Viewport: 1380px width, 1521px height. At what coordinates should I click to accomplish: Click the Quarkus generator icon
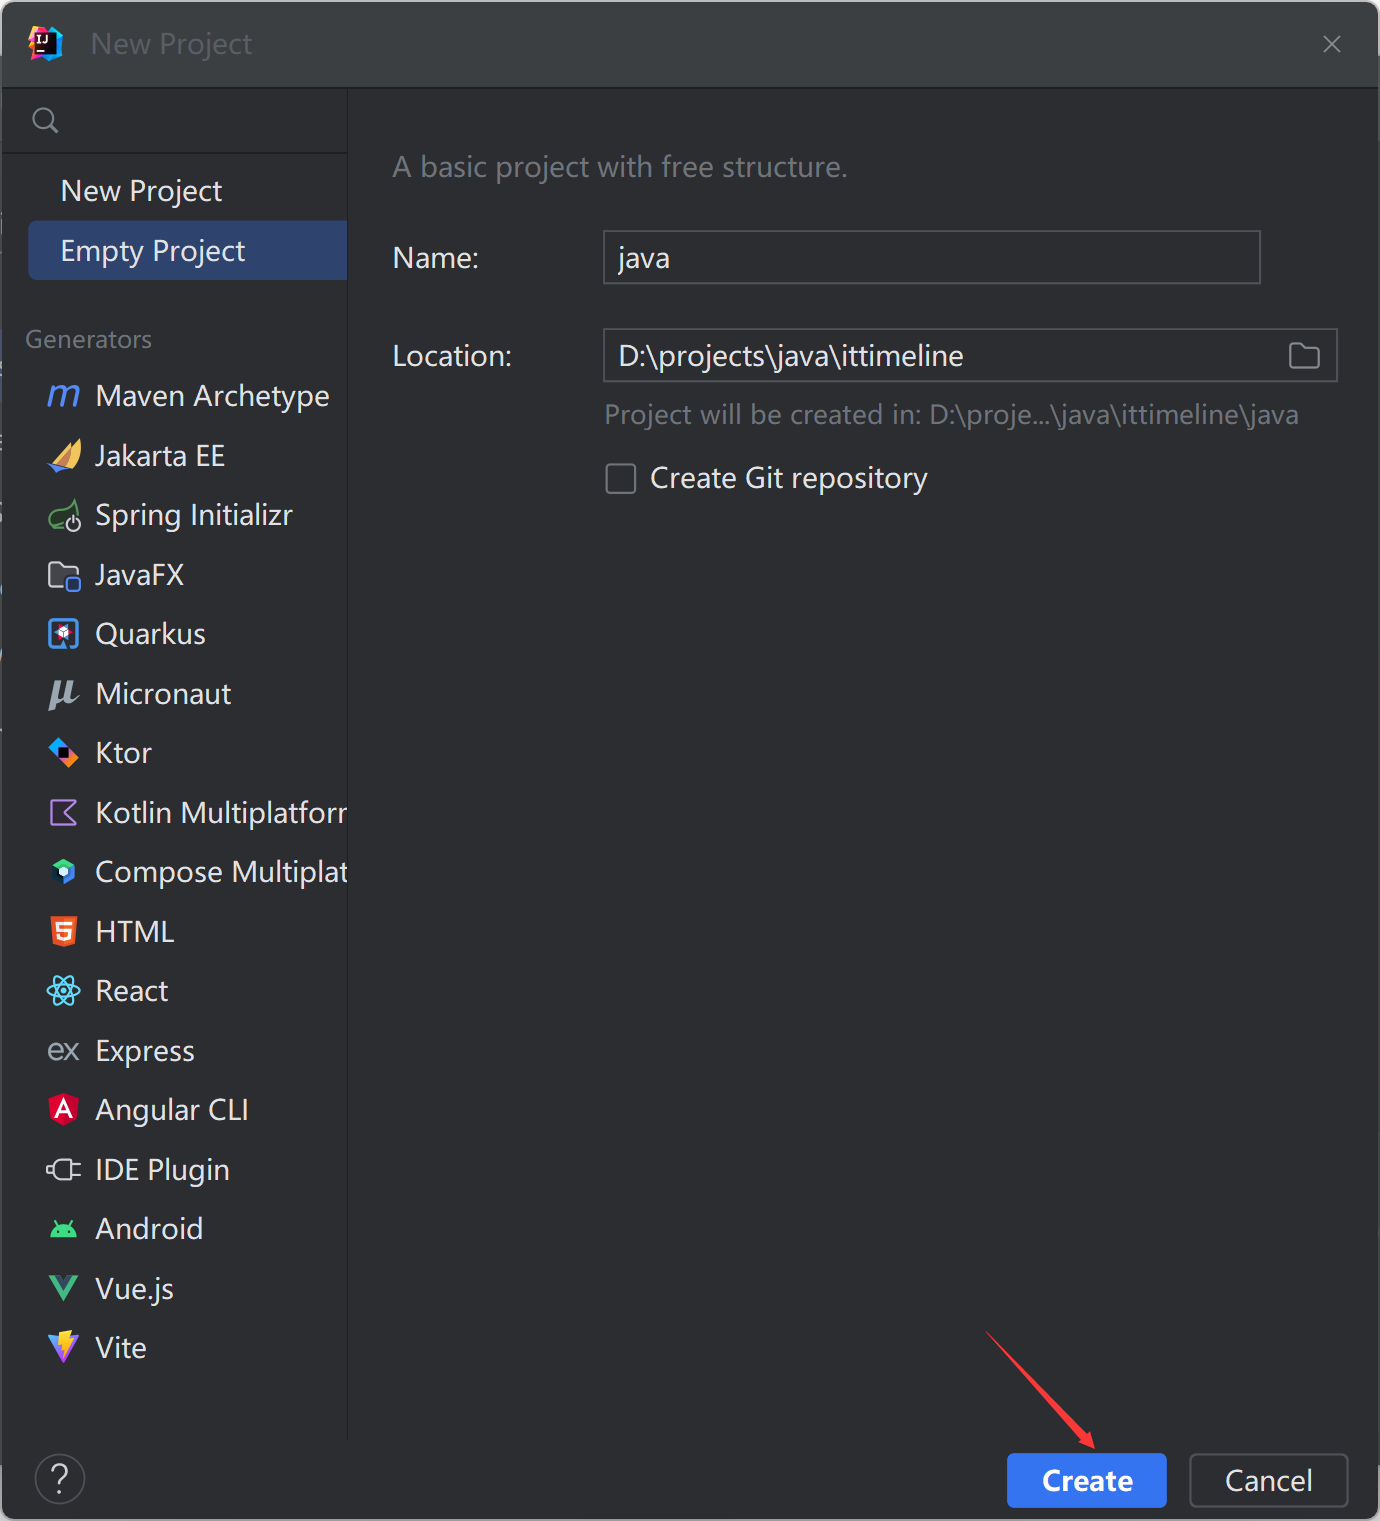pos(64,634)
